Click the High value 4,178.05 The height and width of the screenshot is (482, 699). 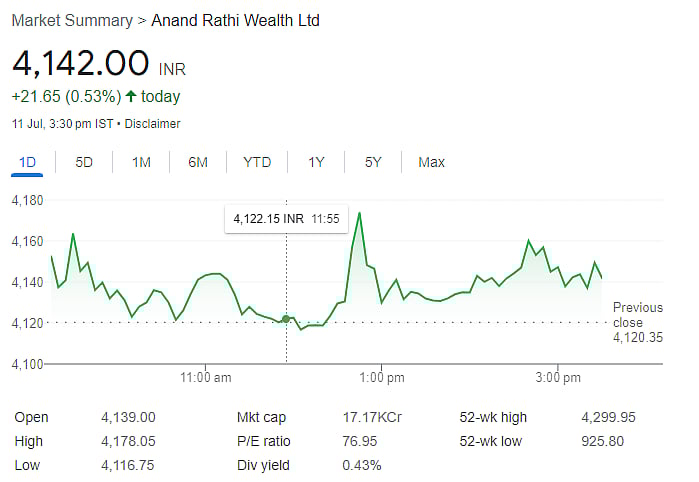click(128, 441)
